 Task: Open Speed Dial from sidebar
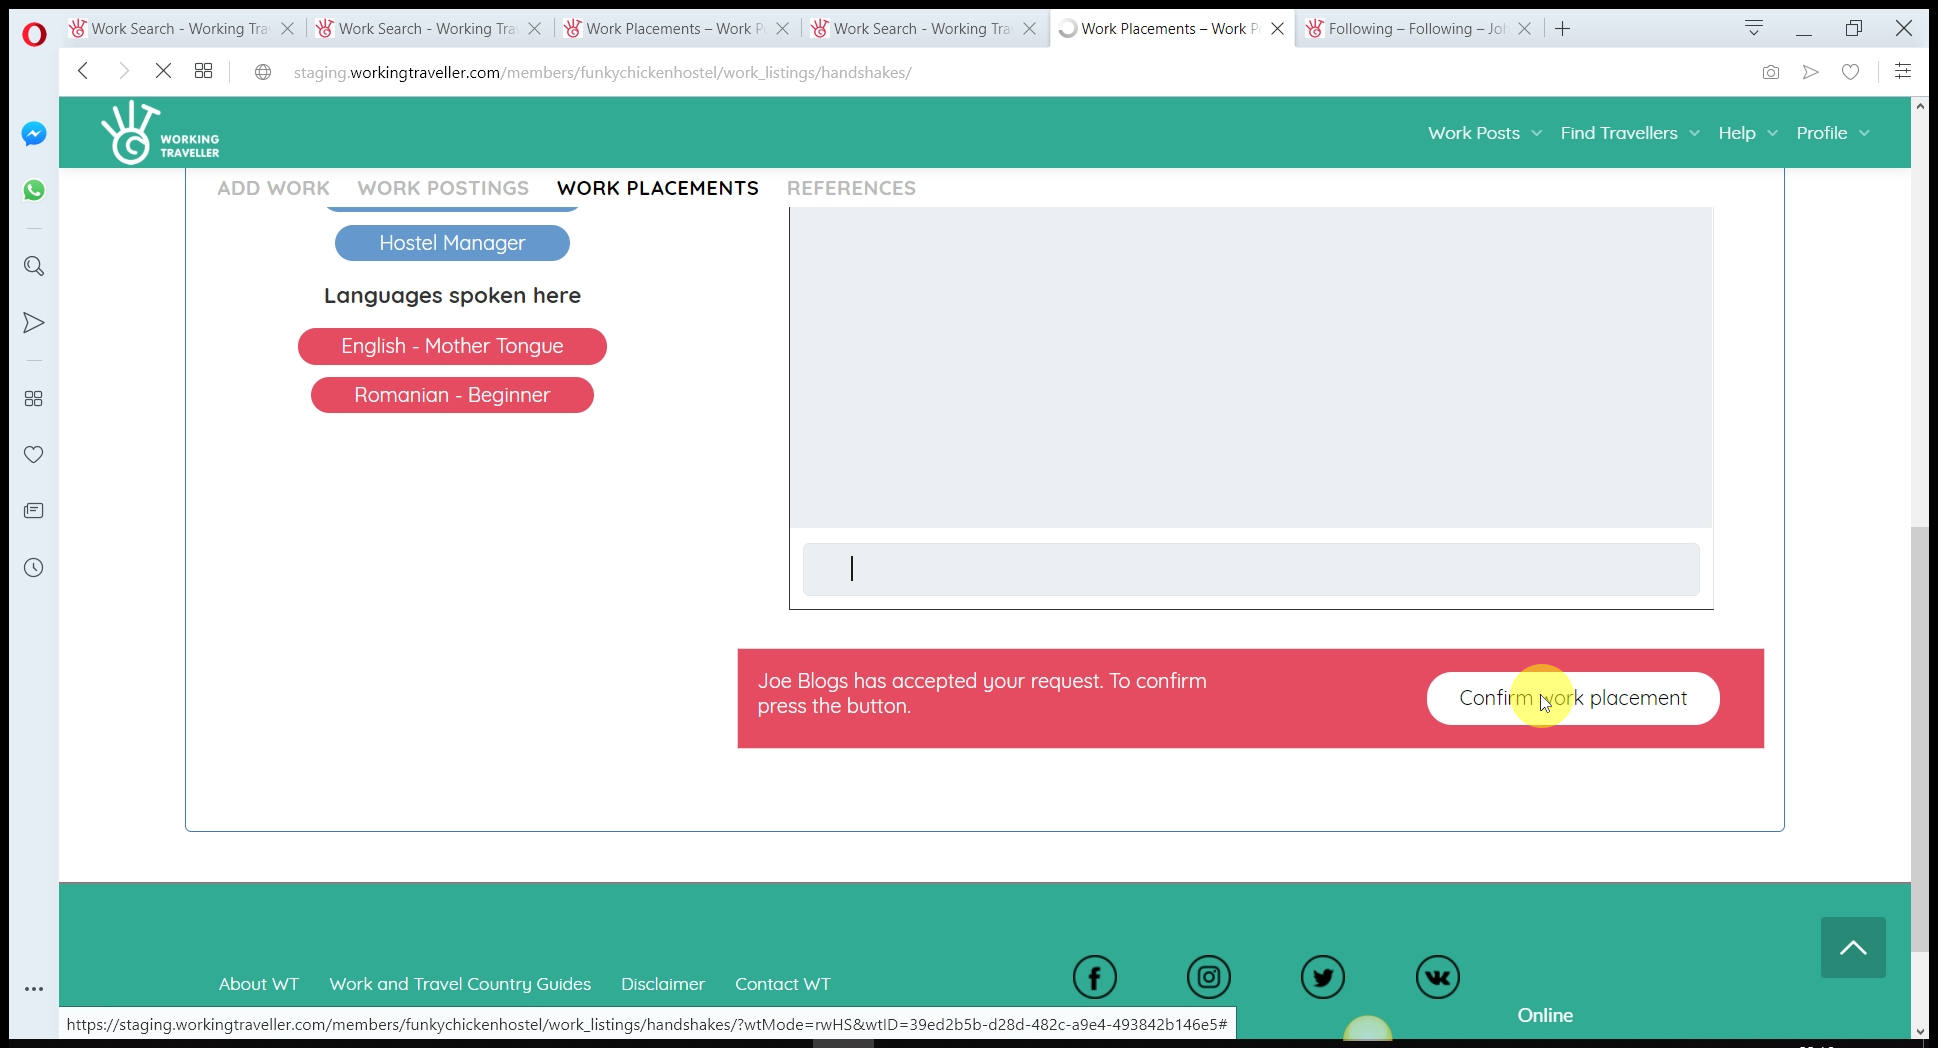[34, 399]
